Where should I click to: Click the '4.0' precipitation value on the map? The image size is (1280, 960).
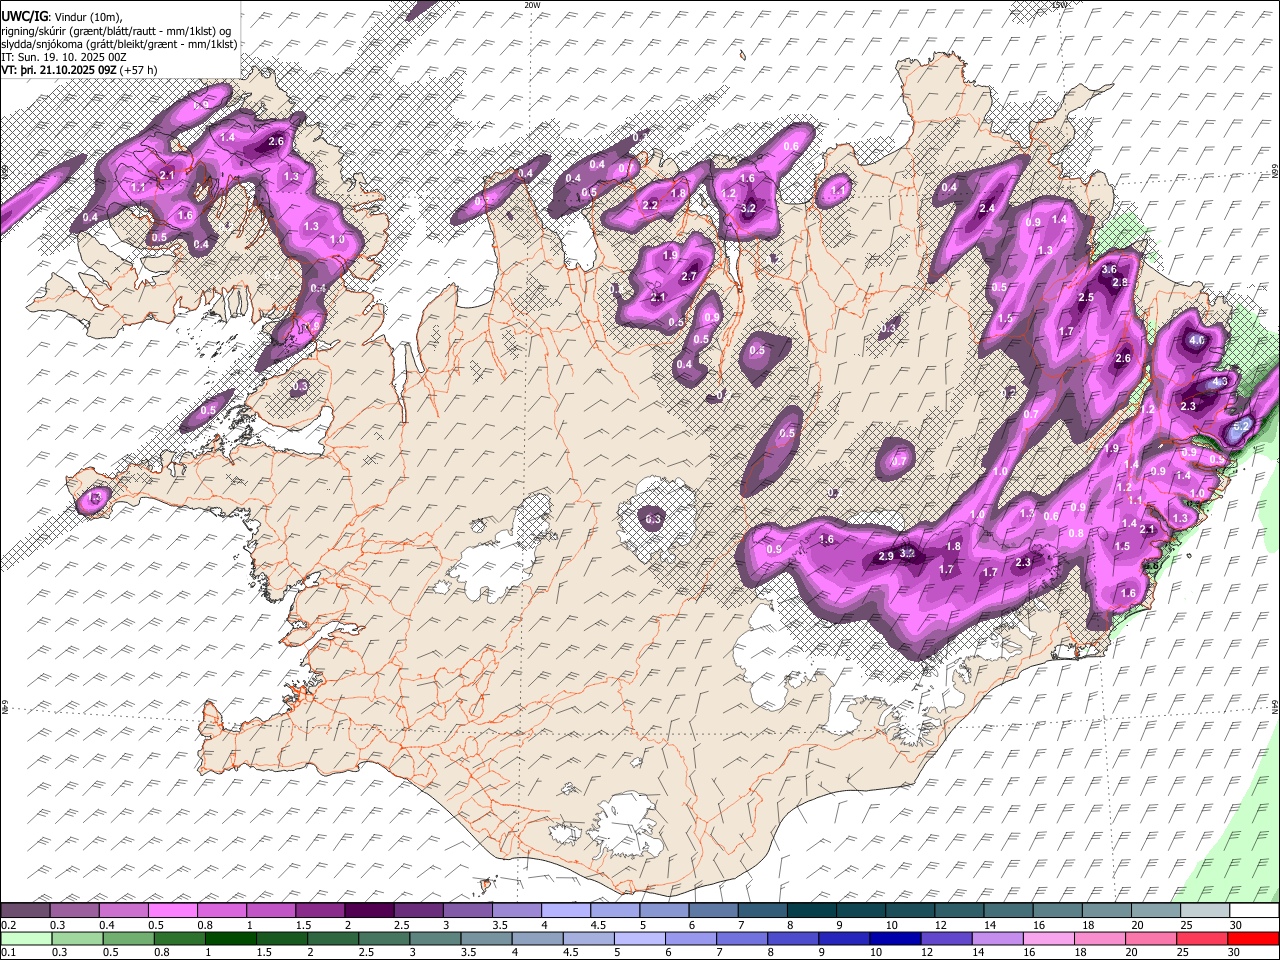1196,341
